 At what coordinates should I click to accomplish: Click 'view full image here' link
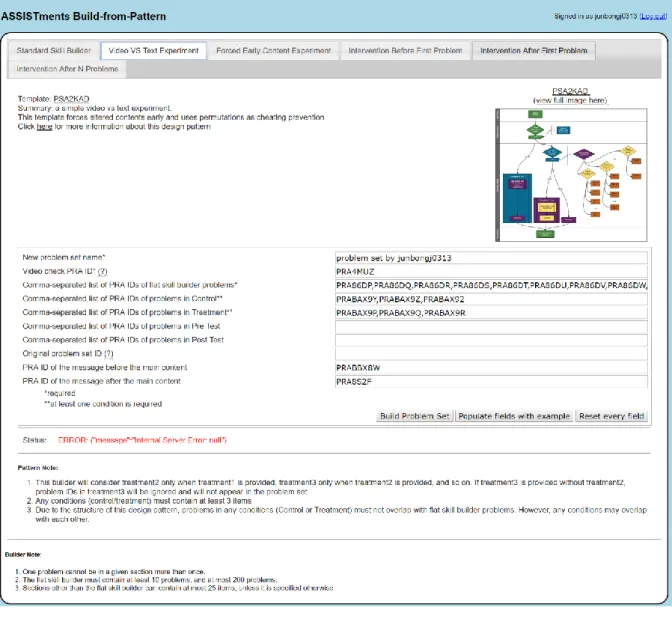(x=570, y=100)
